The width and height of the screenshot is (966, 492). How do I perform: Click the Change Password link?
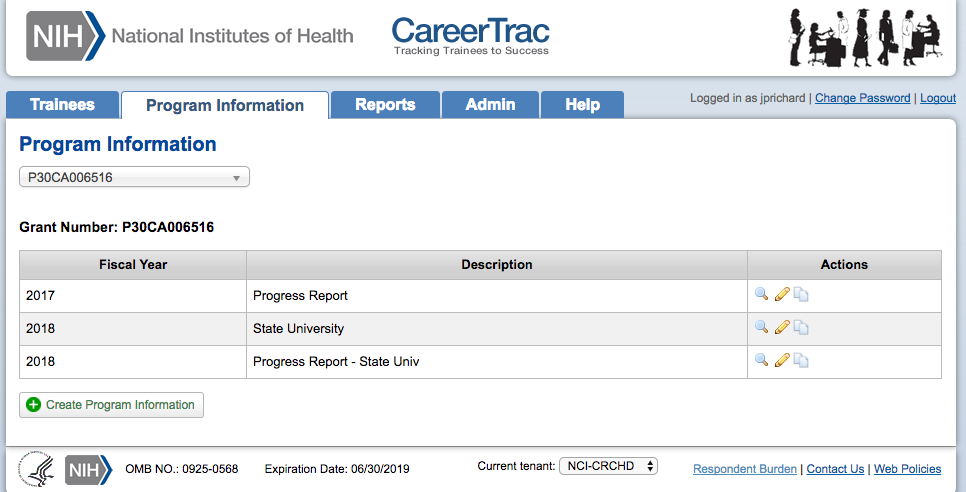click(862, 98)
